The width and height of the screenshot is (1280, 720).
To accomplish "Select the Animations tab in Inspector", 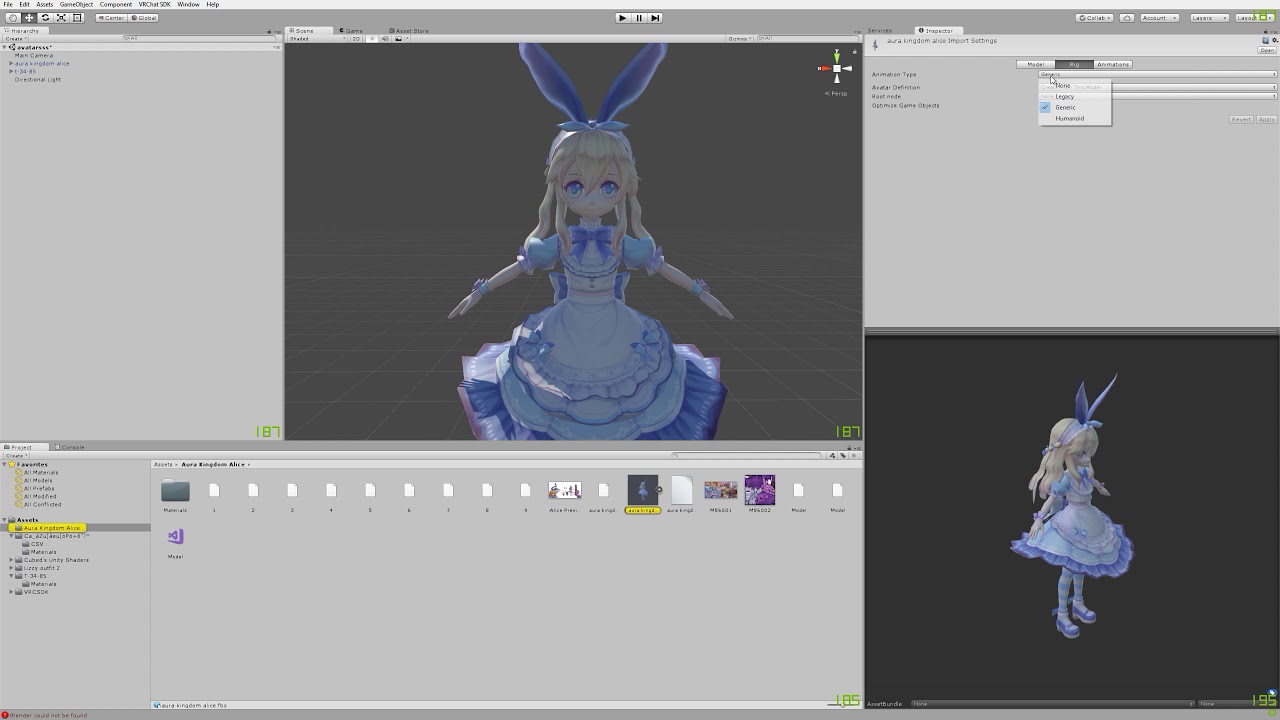I will pos(1113,65).
